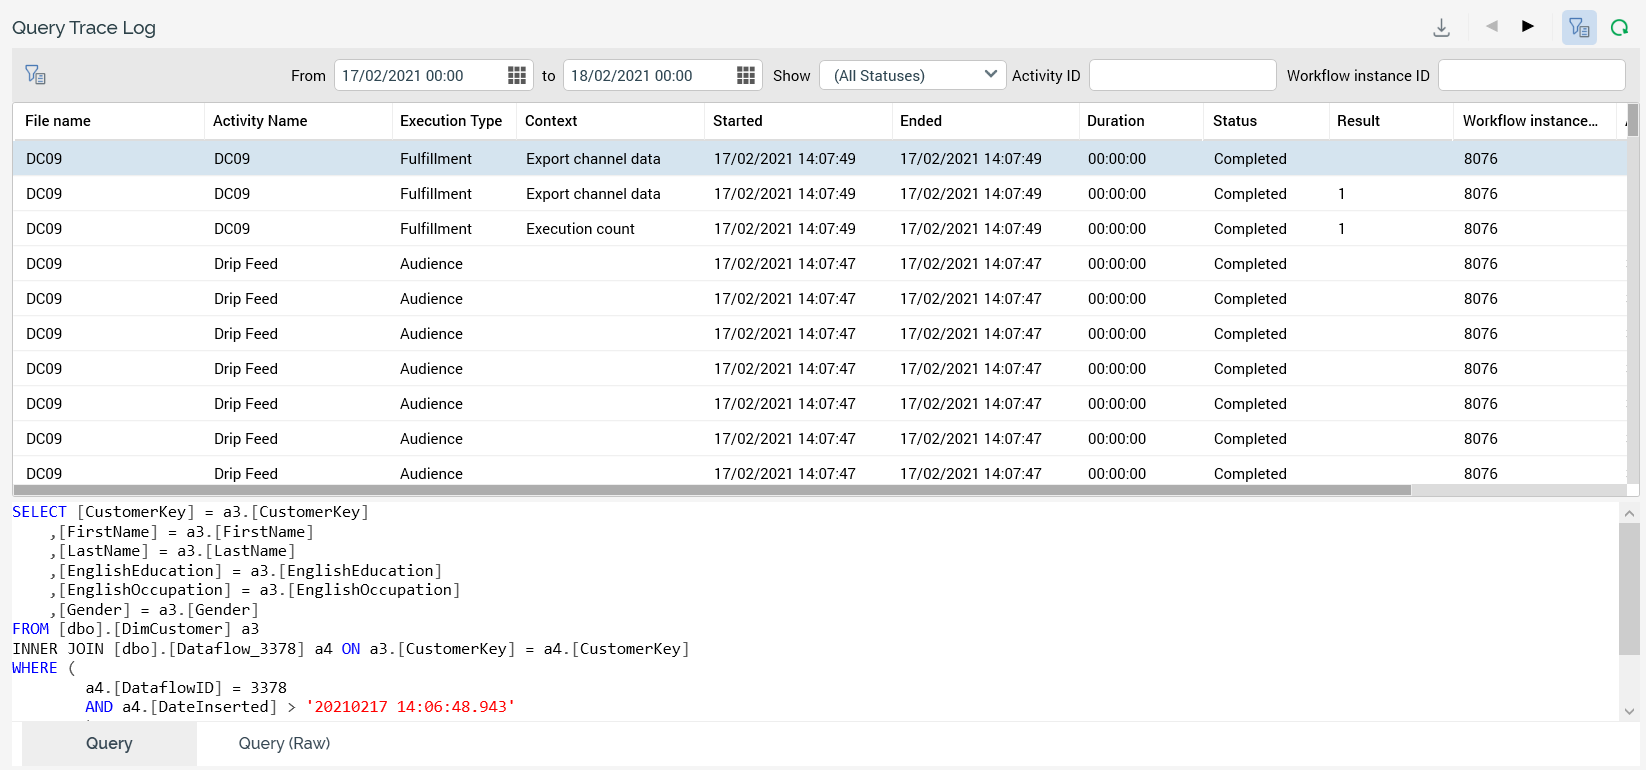The width and height of the screenshot is (1646, 770).
Task: Click the Workflow instance ID input field
Action: pyautogui.click(x=1531, y=76)
